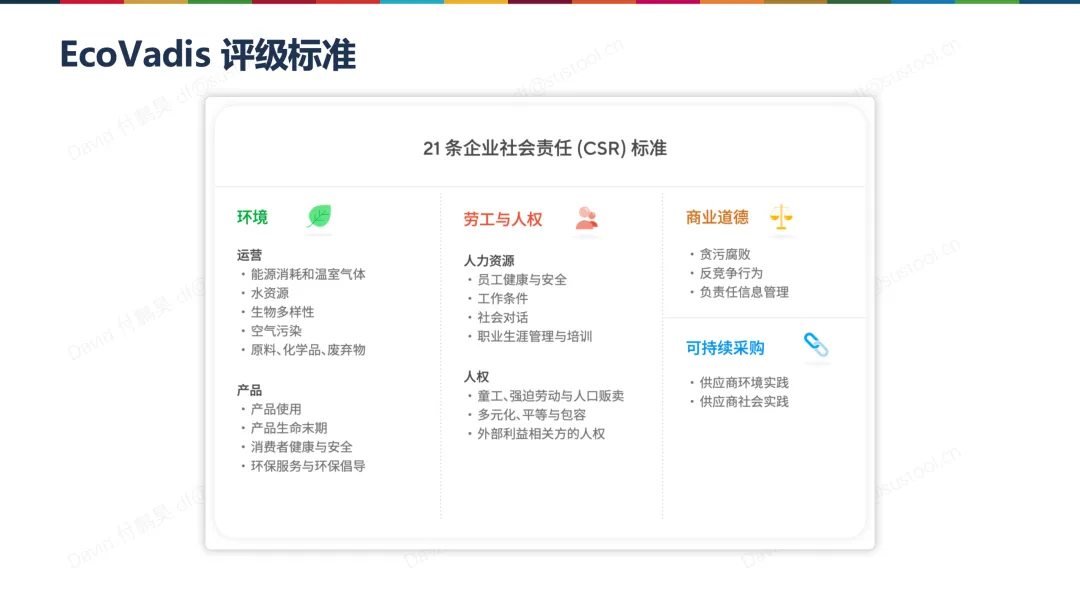Click the item 负责任信息管理
1080x608 pixels.
click(x=745, y=292)
